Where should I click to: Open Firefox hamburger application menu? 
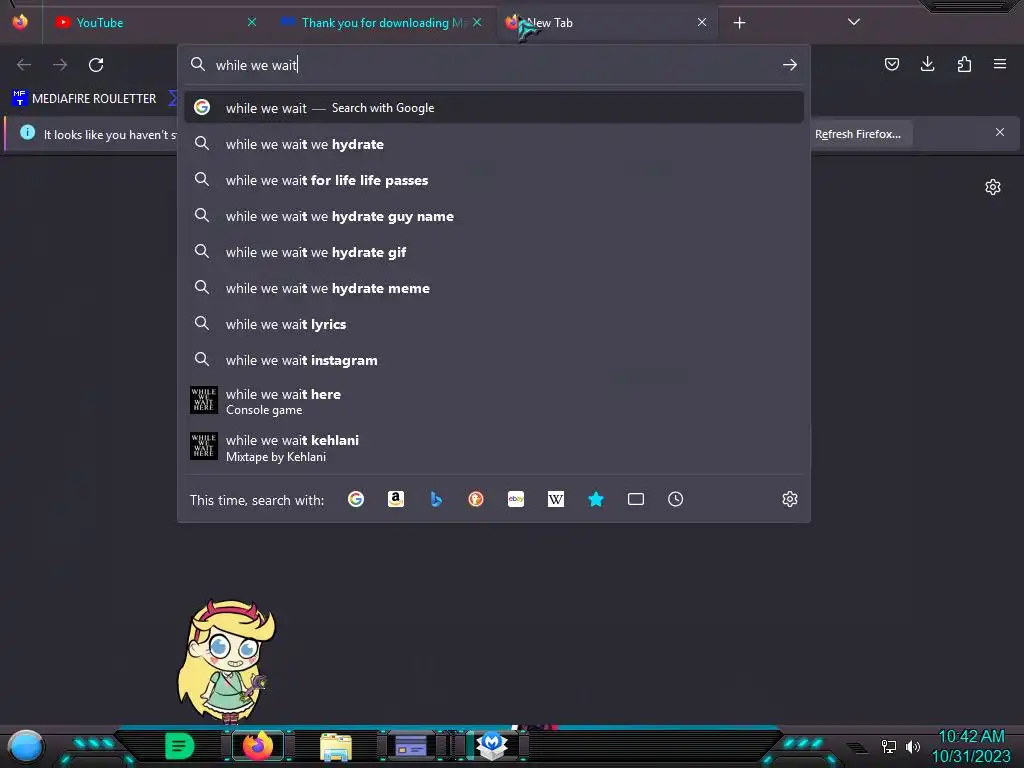pos(999,64)
